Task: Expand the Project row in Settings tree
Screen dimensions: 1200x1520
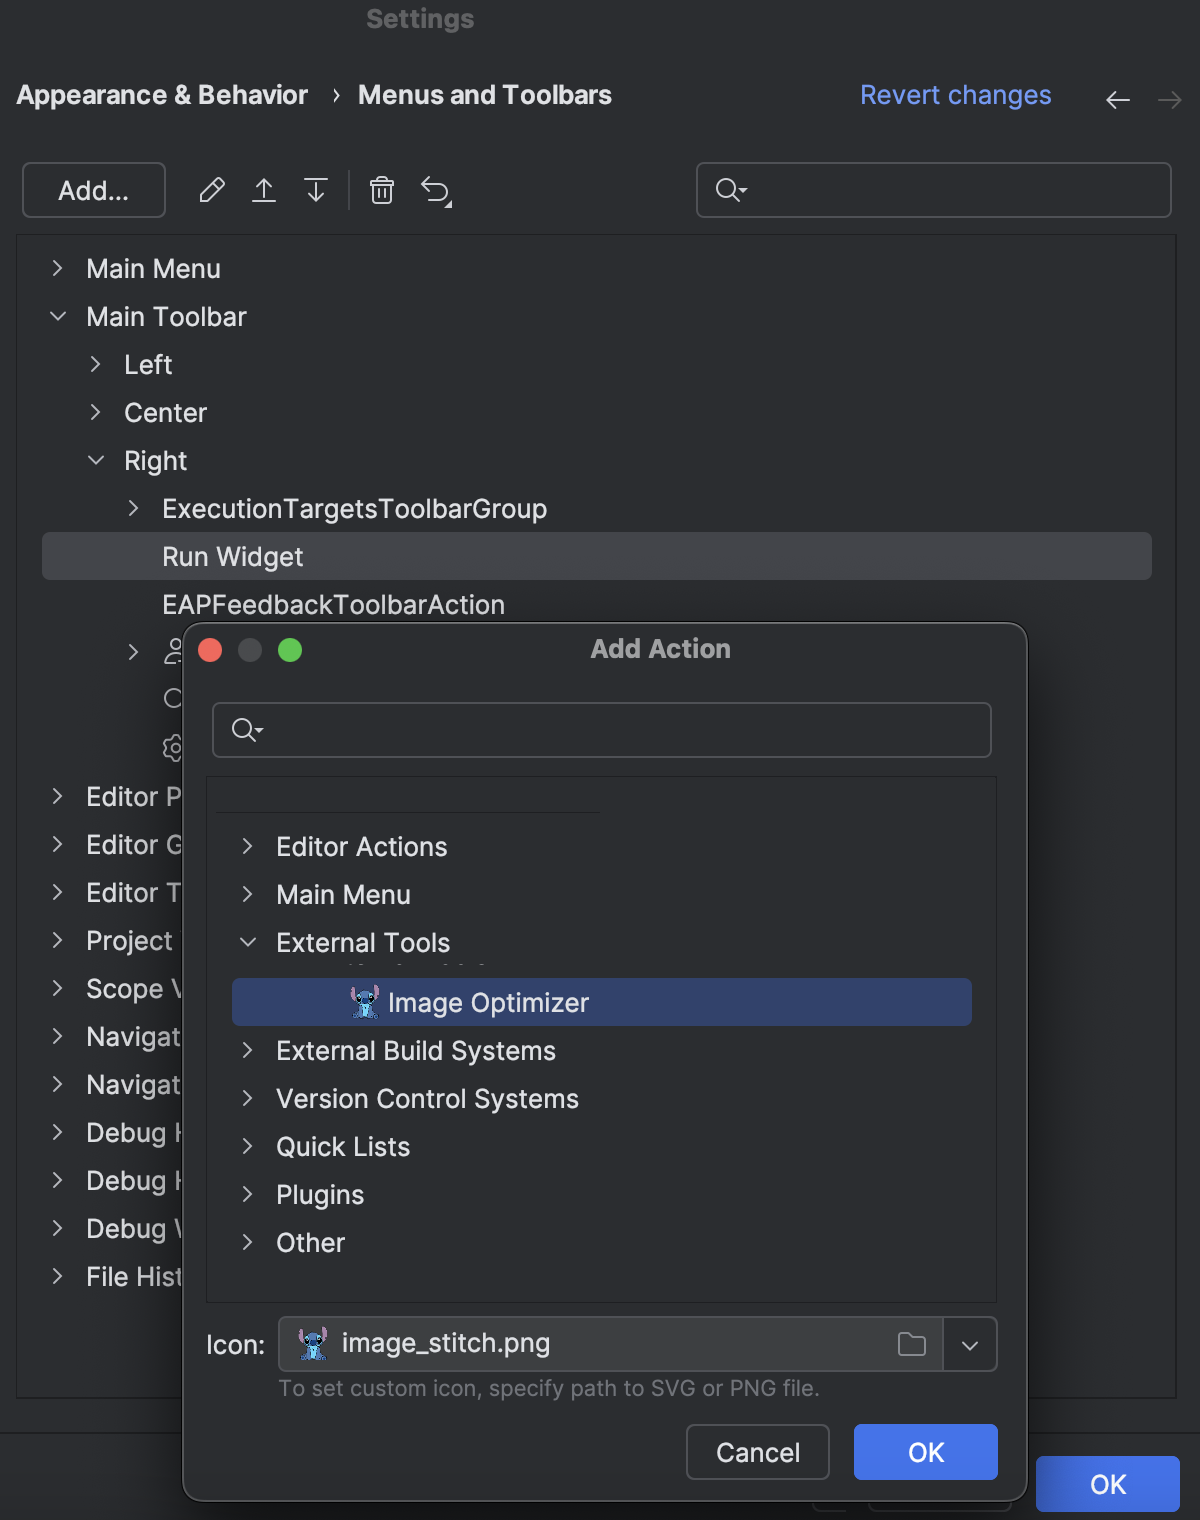Action: pyautogui.click(x=58, y=940)
